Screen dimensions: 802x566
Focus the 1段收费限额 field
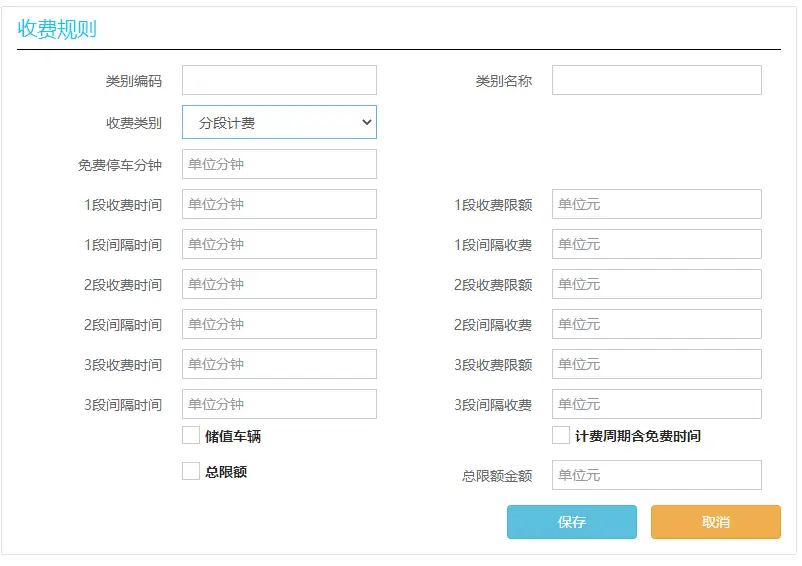[656, 204]
